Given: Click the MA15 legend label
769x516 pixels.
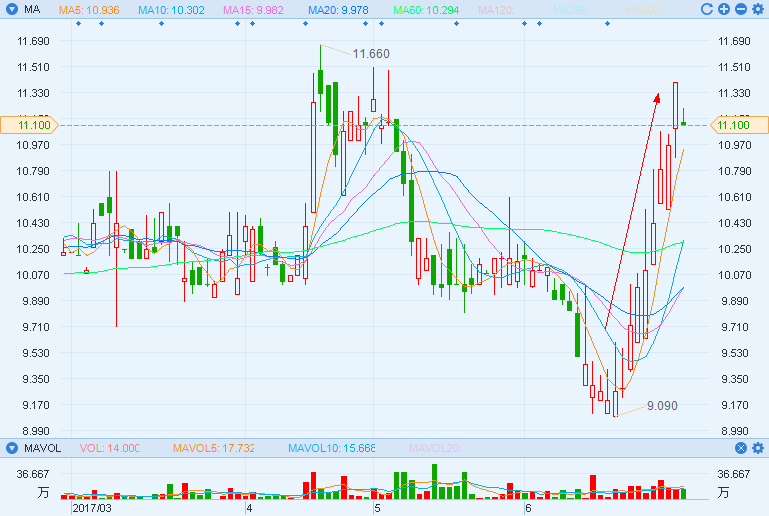Looking at the screenshot, I should [254, 9].
